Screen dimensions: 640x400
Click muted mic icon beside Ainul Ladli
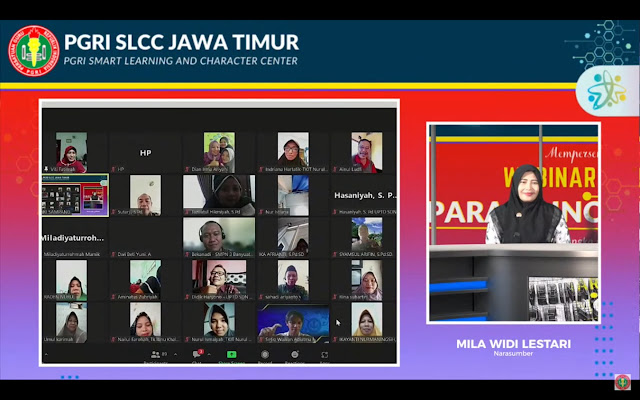(x=335, y=169)
